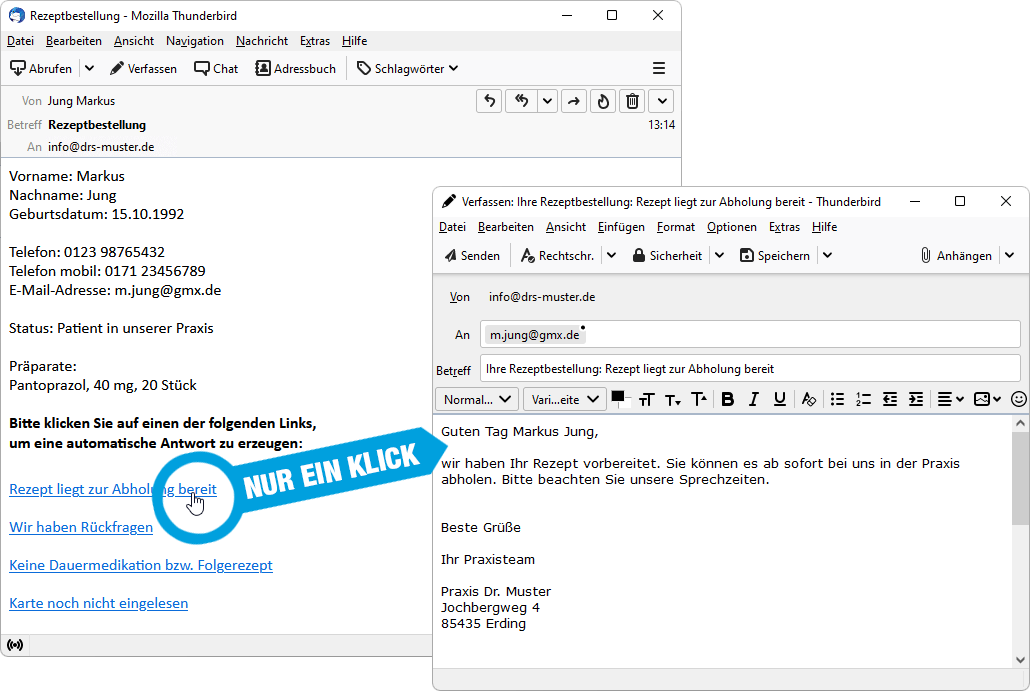Insert emoji with the smiley icon

pos(1018,399)
